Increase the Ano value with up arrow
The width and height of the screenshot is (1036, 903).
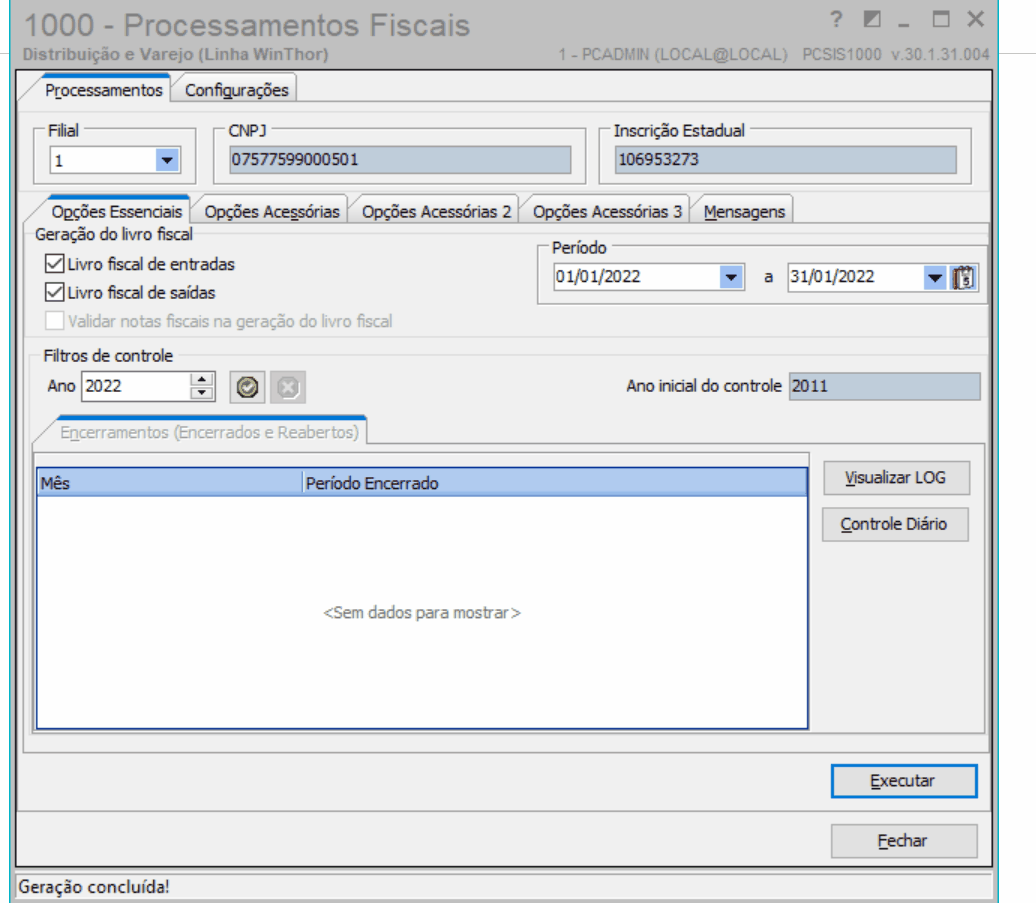(202, 380)
